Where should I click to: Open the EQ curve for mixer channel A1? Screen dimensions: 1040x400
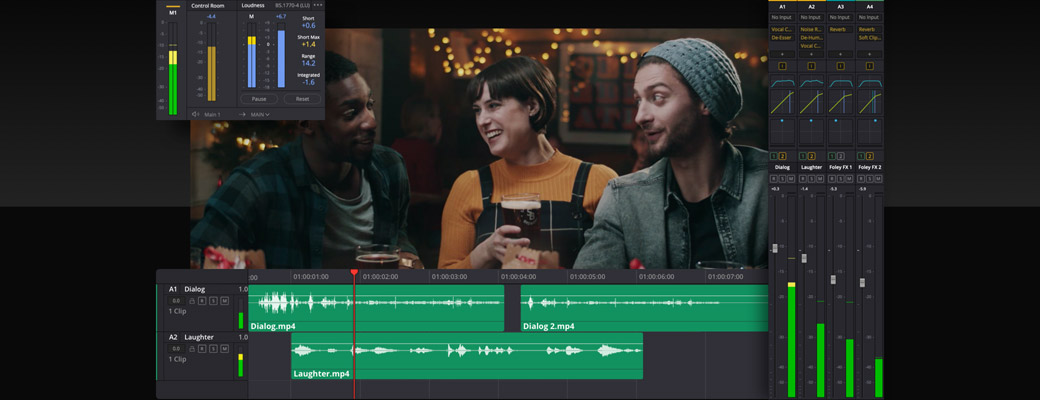coord(782,82)
